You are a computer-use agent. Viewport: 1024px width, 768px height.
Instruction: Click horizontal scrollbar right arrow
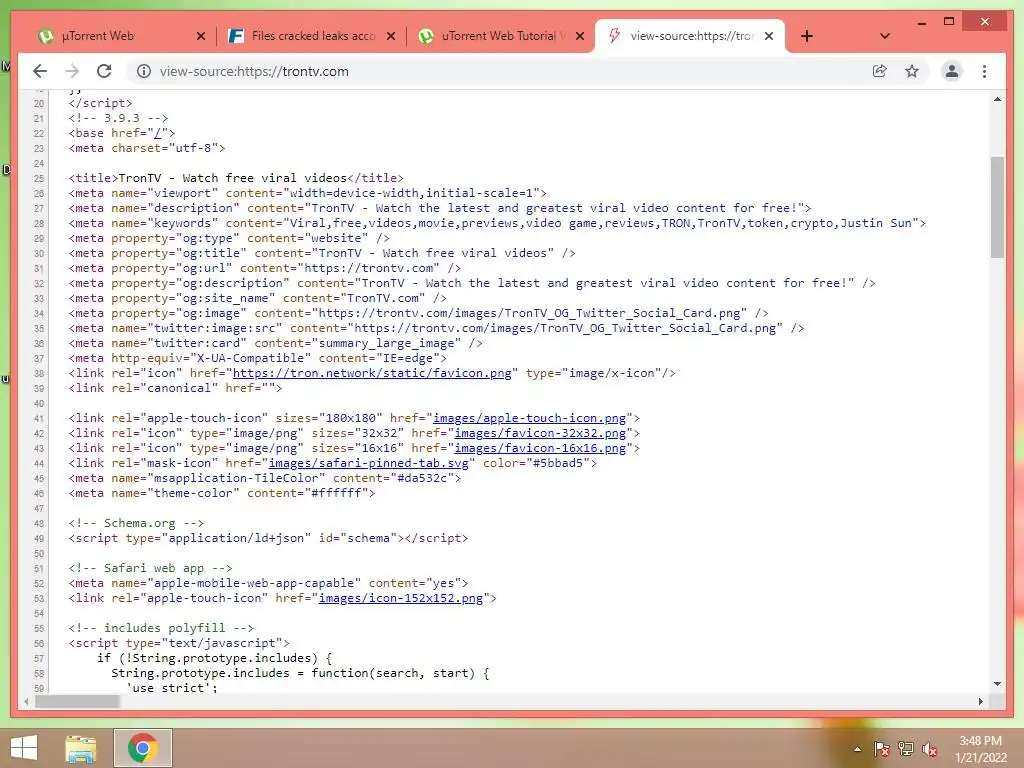pyautogui.click(x=981, y=701)
